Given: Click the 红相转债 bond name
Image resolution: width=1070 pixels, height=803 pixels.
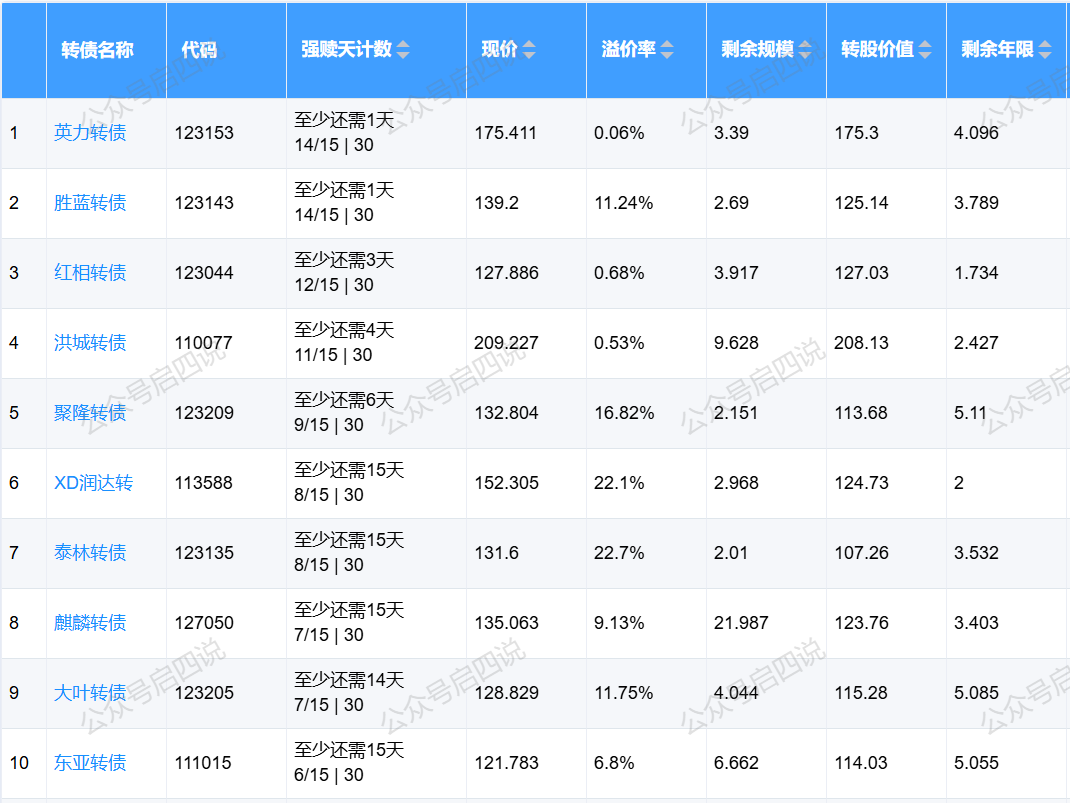Looking at the screenshot, I should pyautogui.click(x=90, y=273).
